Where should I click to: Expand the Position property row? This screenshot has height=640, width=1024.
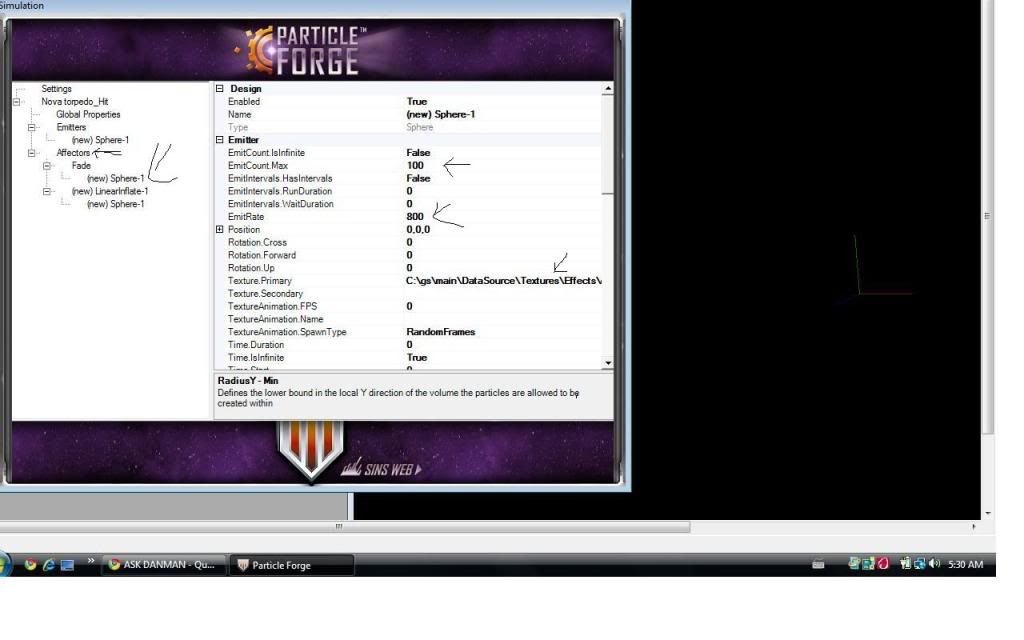point(220,229)
